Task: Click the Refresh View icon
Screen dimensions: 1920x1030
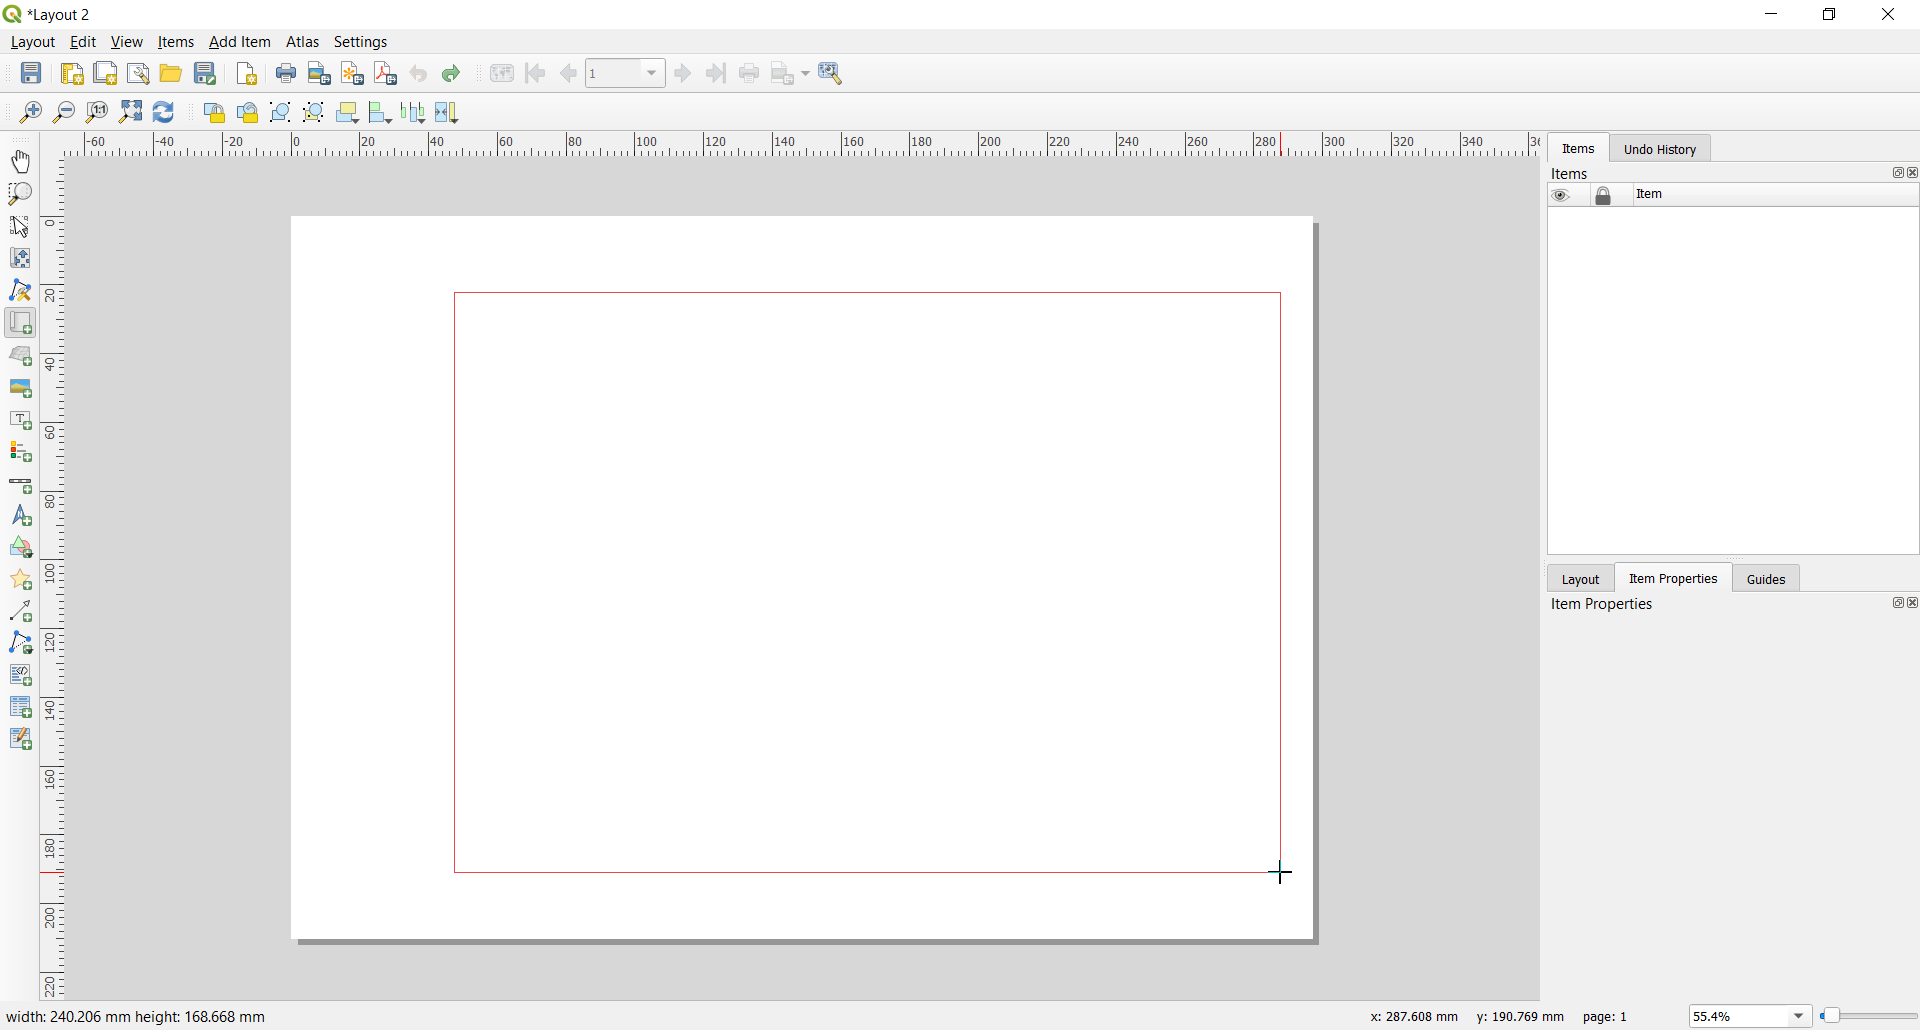Action: pyautogui.click(x=163, y=112)
